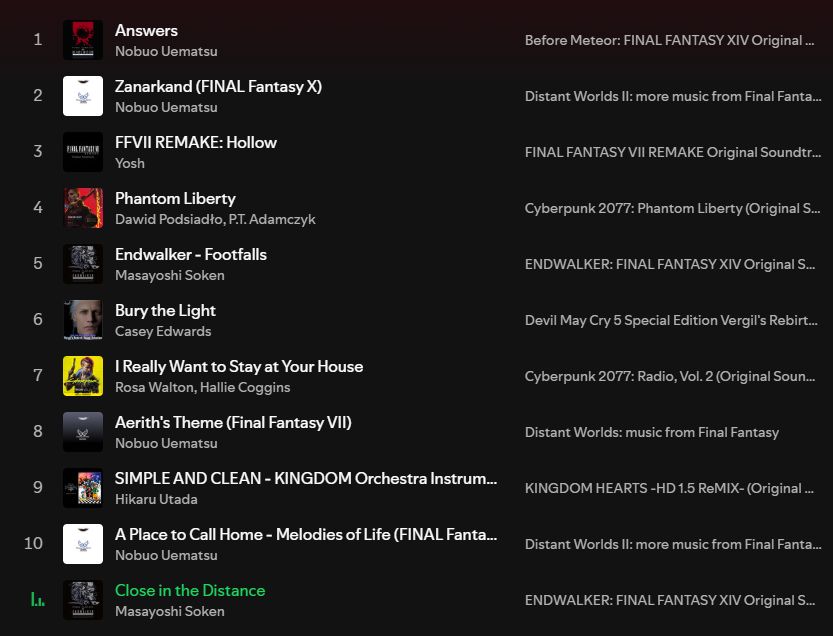
Task: Open Nobuo Uematsu under Aerith's Theme
Action: (166, 443)
